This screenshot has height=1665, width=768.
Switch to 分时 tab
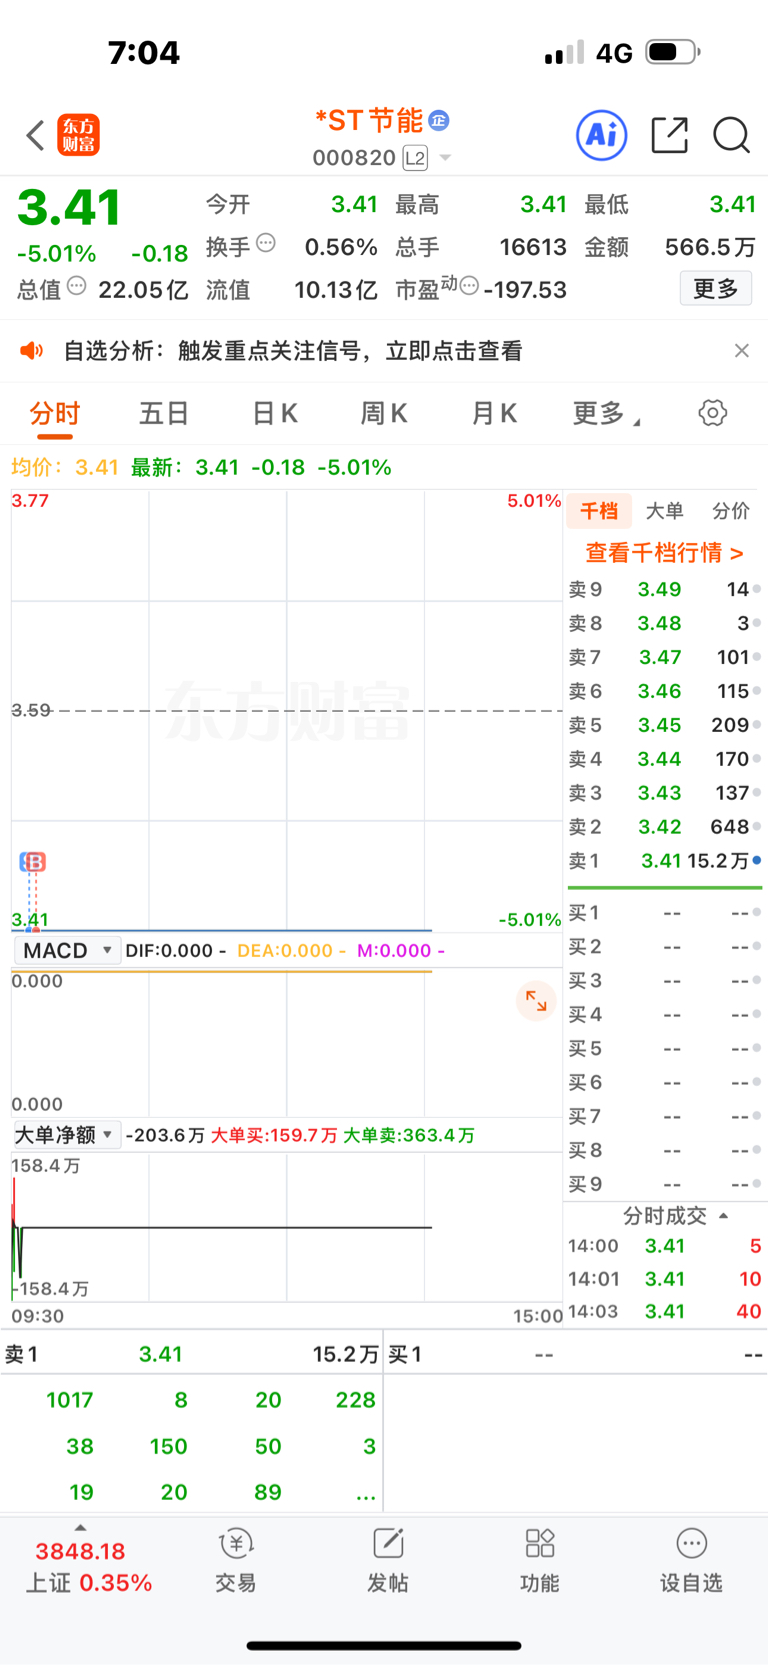coord(54,414)
